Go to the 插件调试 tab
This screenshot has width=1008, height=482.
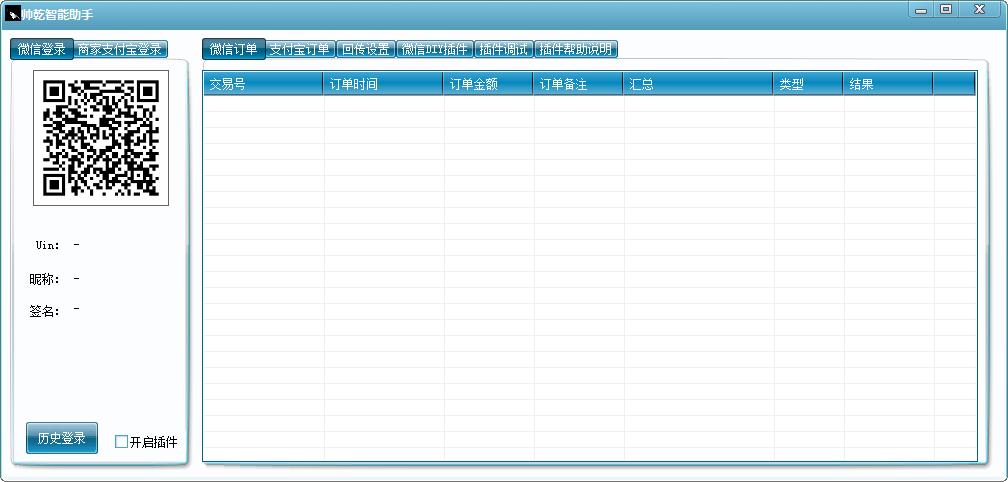pos(505,49)
